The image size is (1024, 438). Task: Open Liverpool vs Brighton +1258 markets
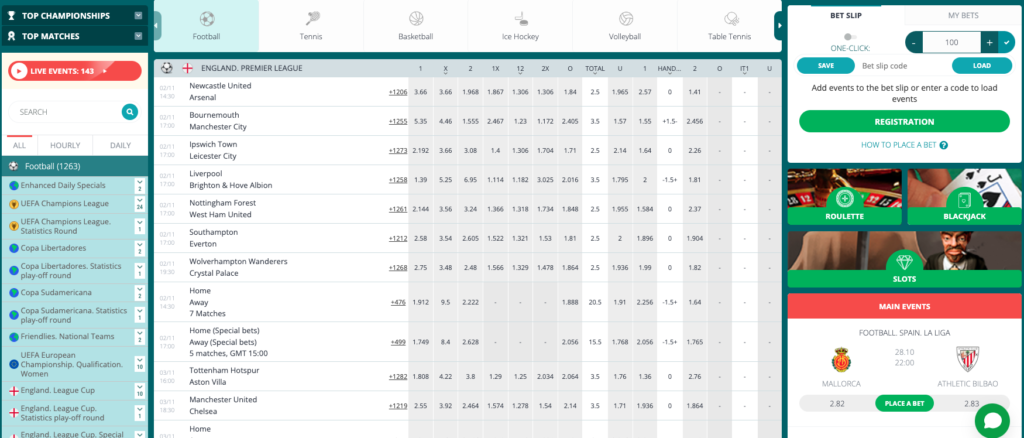(x=398, y=180)
